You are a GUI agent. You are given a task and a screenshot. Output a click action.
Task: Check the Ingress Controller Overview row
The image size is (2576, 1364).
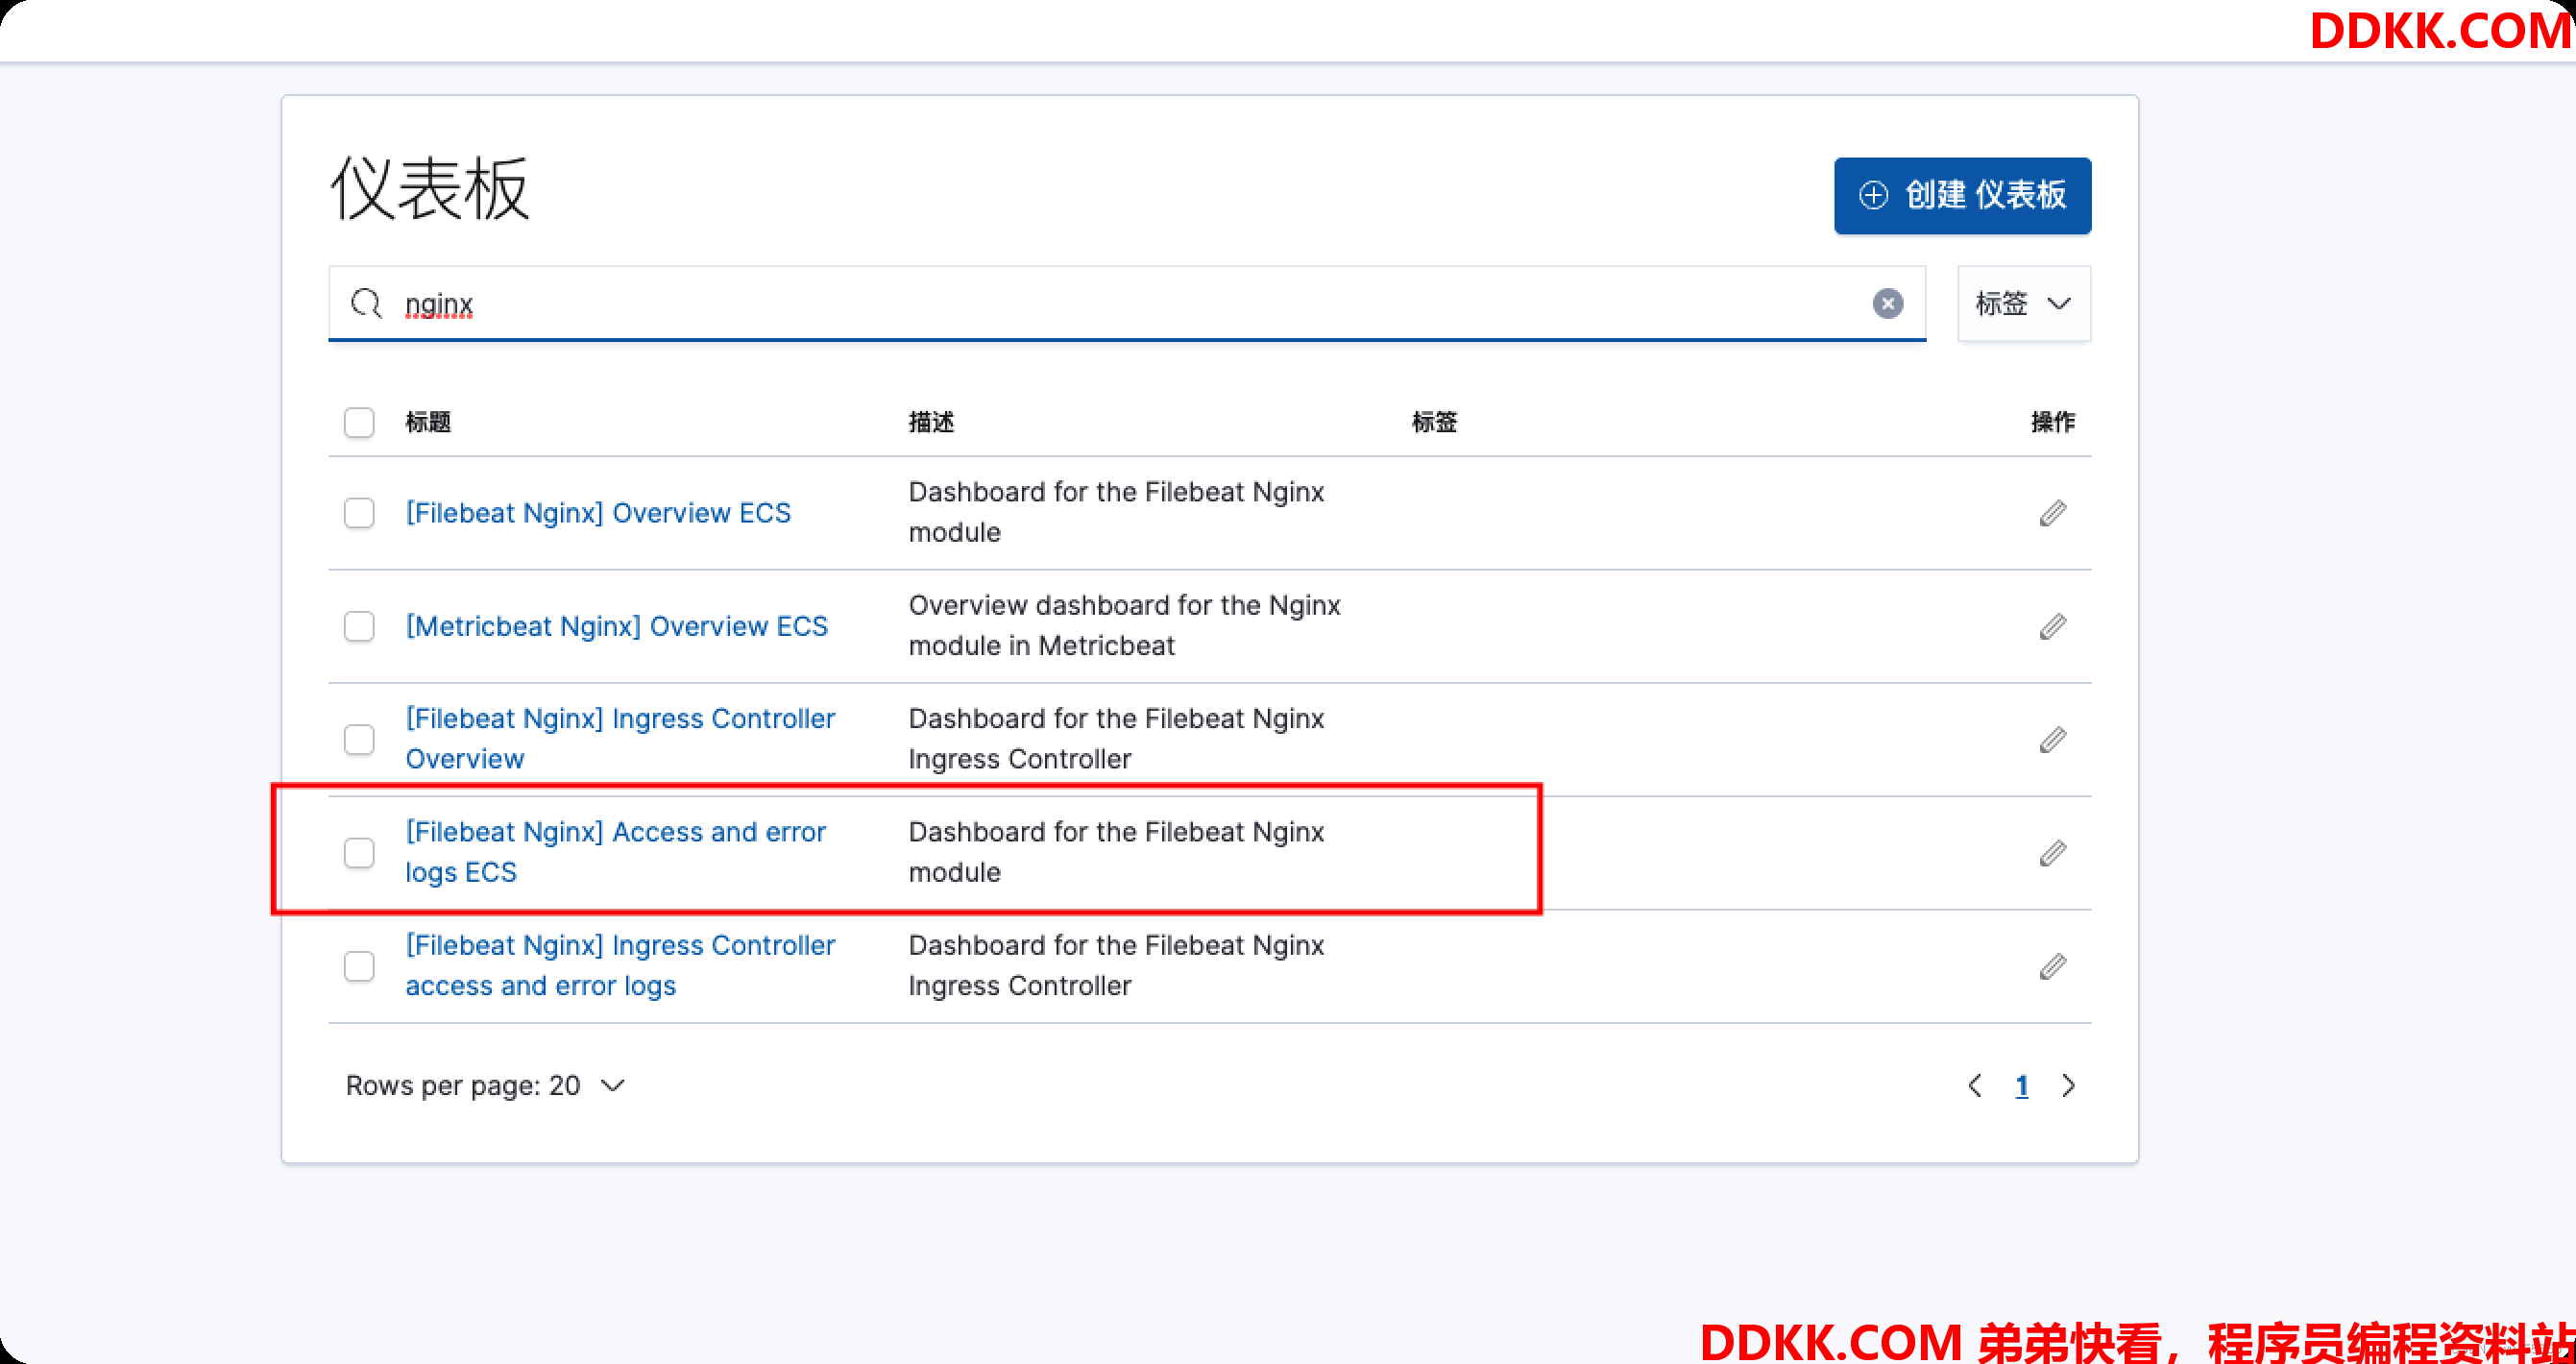pyautogui.click(x=359, y=739)
